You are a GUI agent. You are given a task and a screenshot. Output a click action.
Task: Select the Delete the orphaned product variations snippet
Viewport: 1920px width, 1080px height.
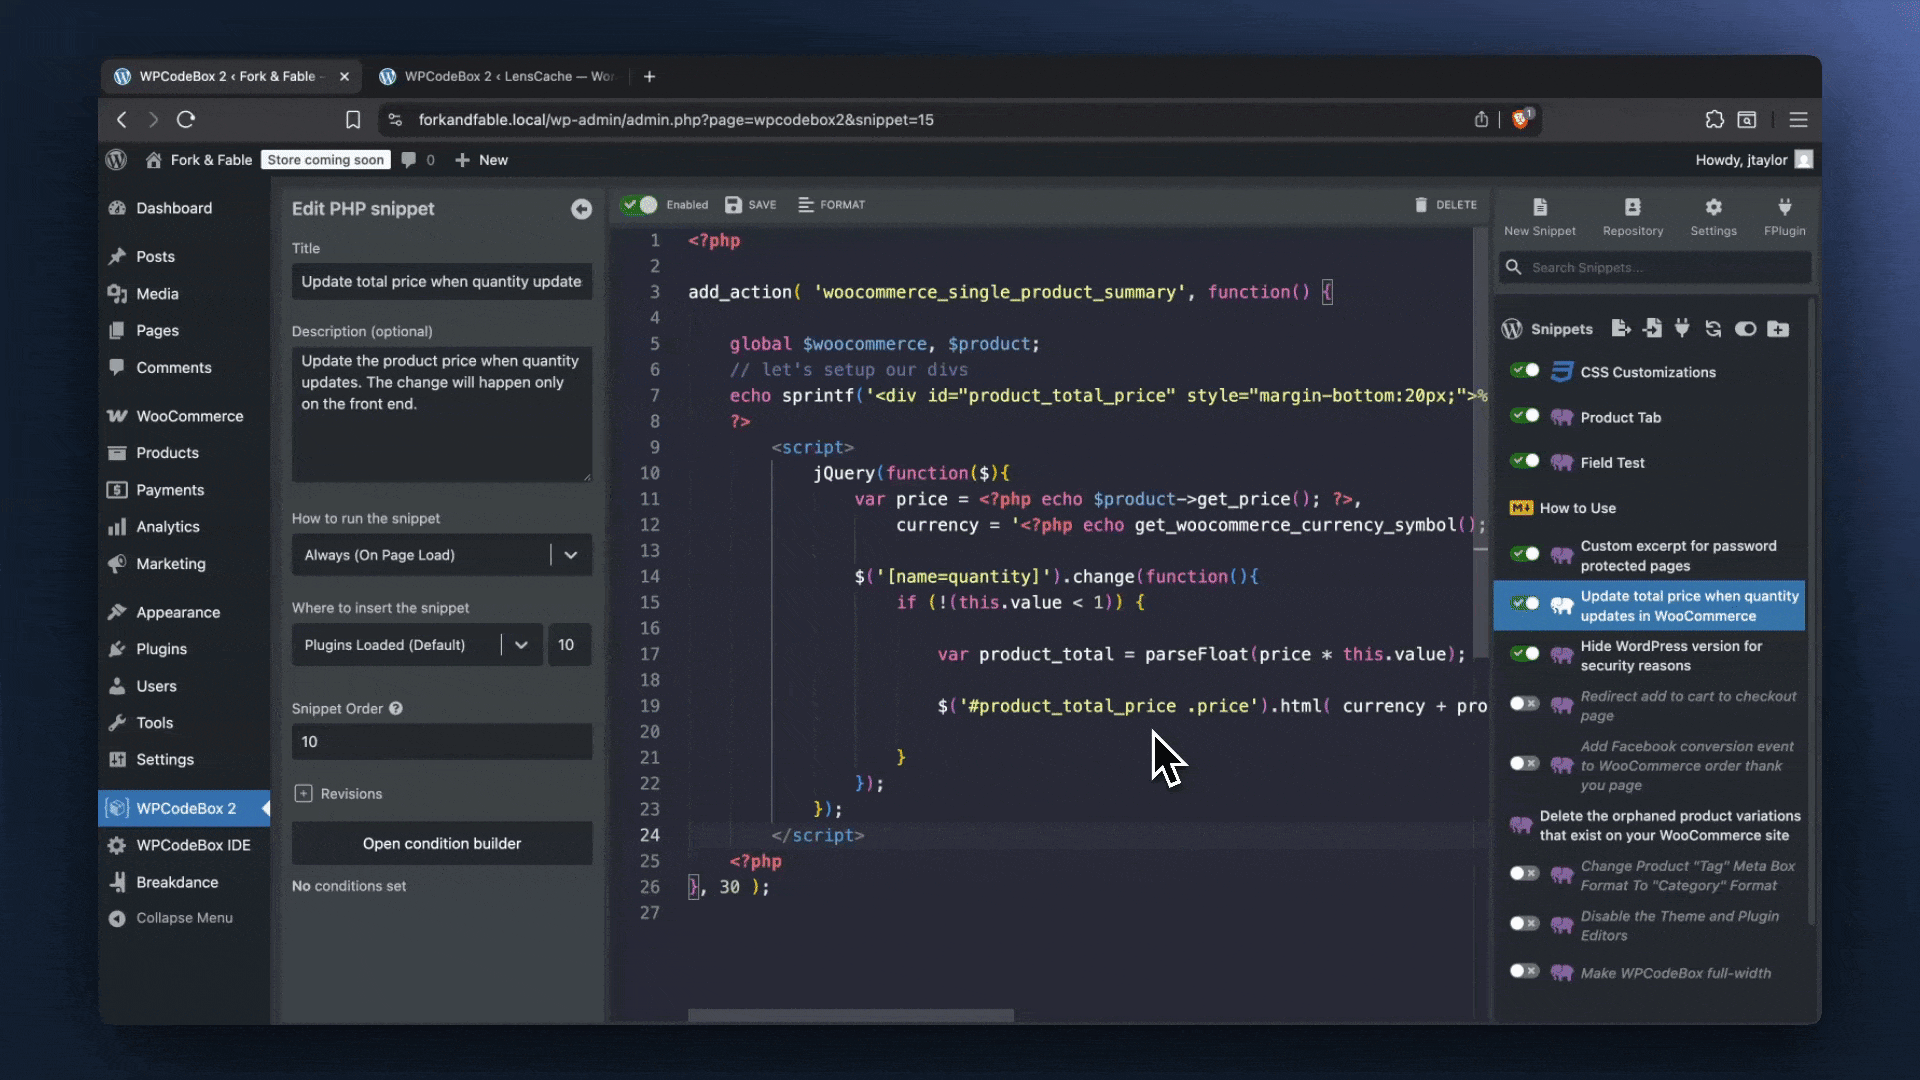(x=1669, y=826)
